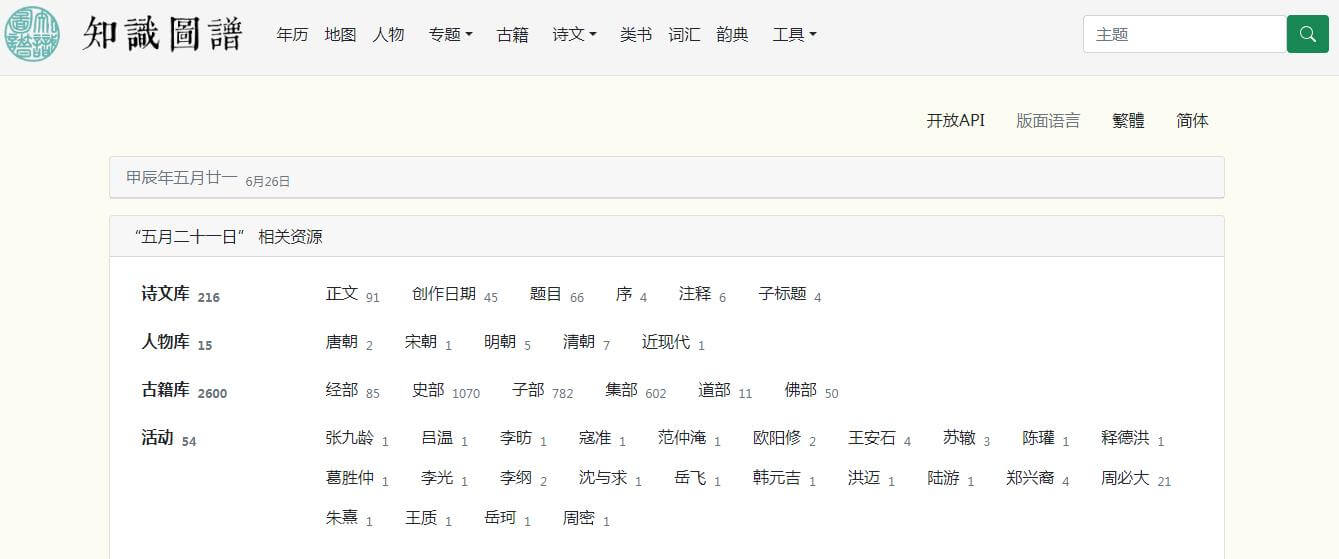Open 郑兴裔 activity entry
The height and width of the screenshot is (559, 1339).
click(x=1030, y=478)
